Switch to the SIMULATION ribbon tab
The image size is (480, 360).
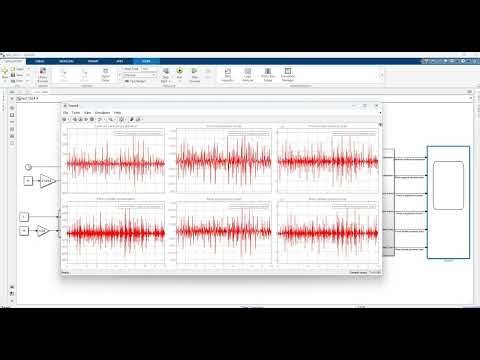(13, 61)
